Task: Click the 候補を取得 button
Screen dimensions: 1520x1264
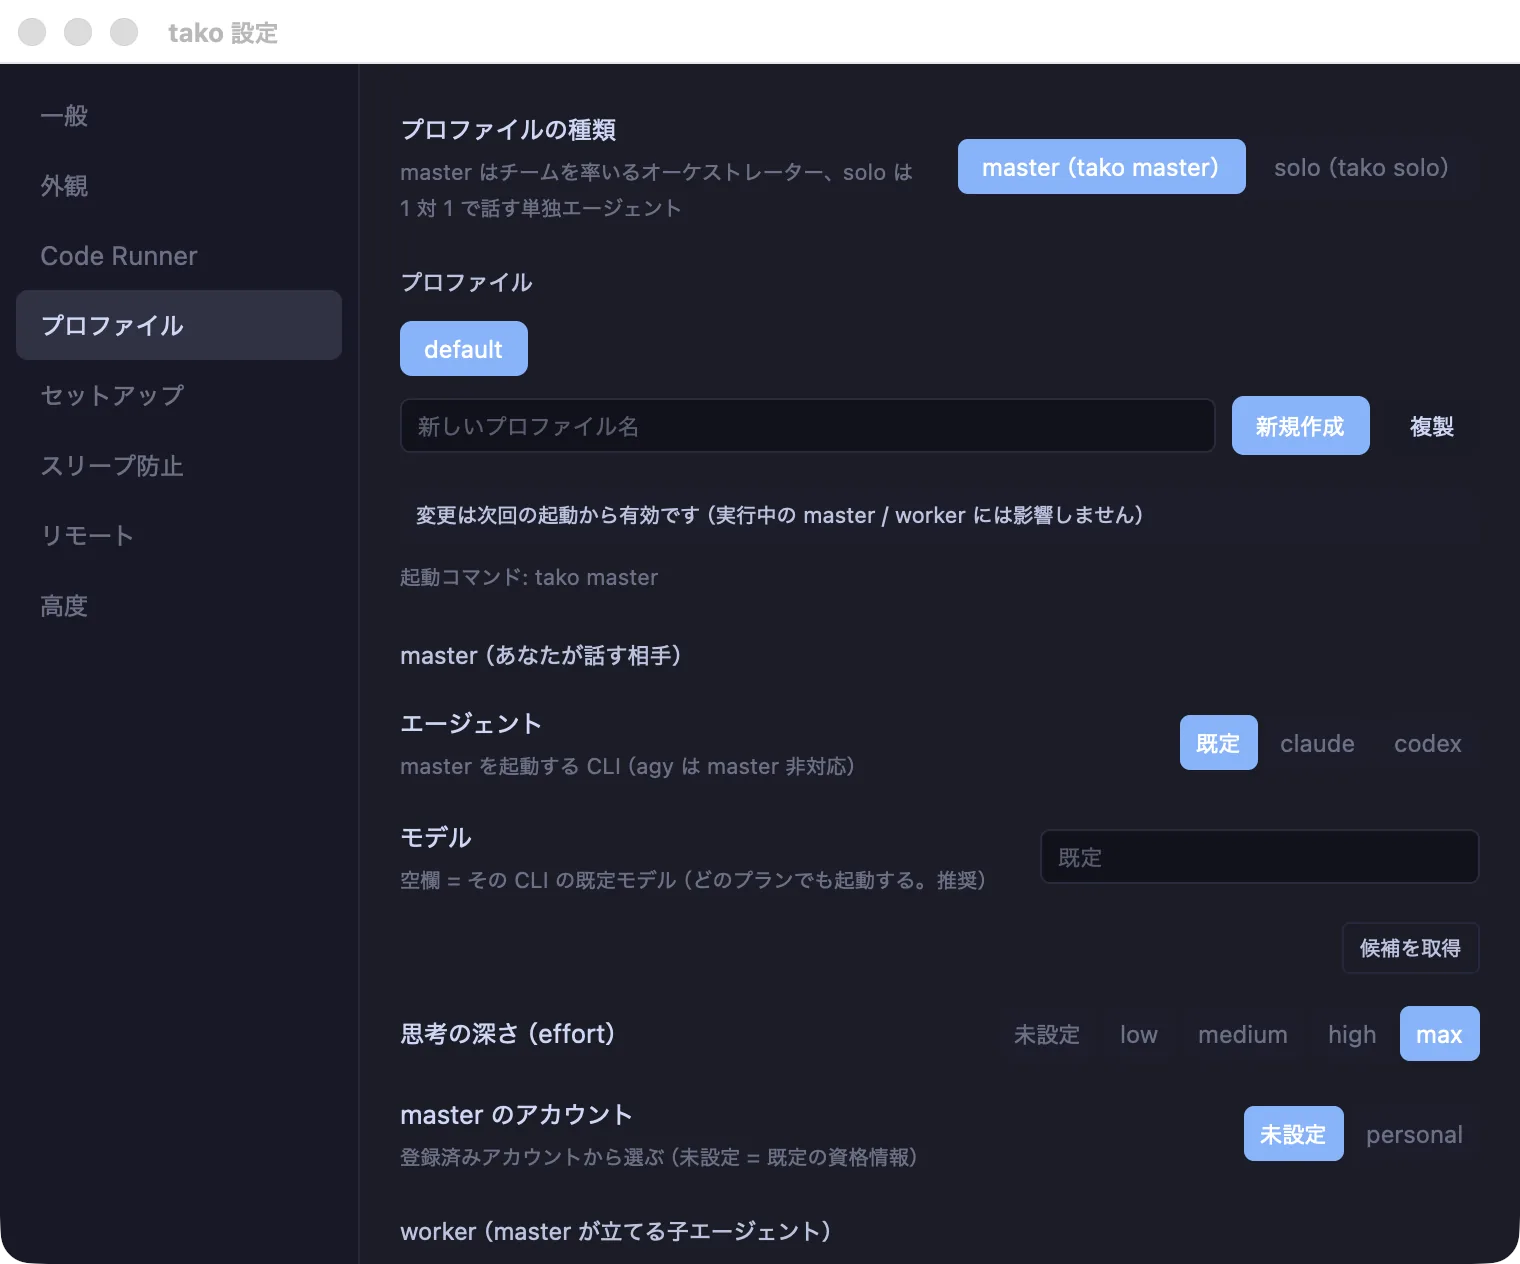Action: coord(1410,948)
